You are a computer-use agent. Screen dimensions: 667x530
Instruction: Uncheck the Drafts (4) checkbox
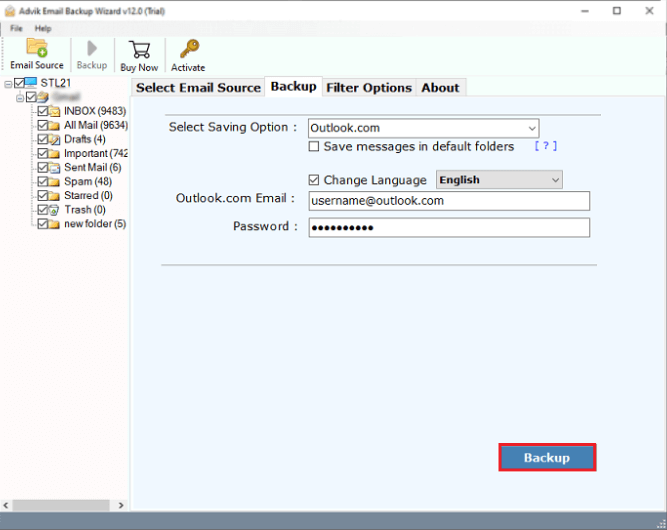(43, 139)
